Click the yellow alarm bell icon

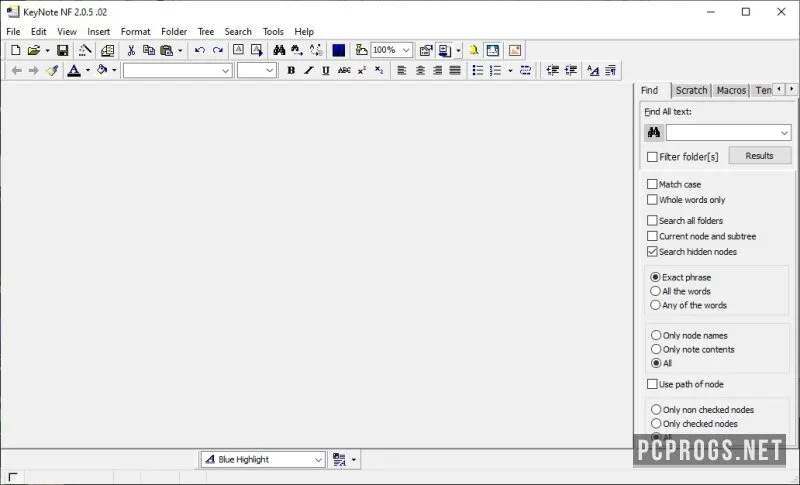click(473, 50)
